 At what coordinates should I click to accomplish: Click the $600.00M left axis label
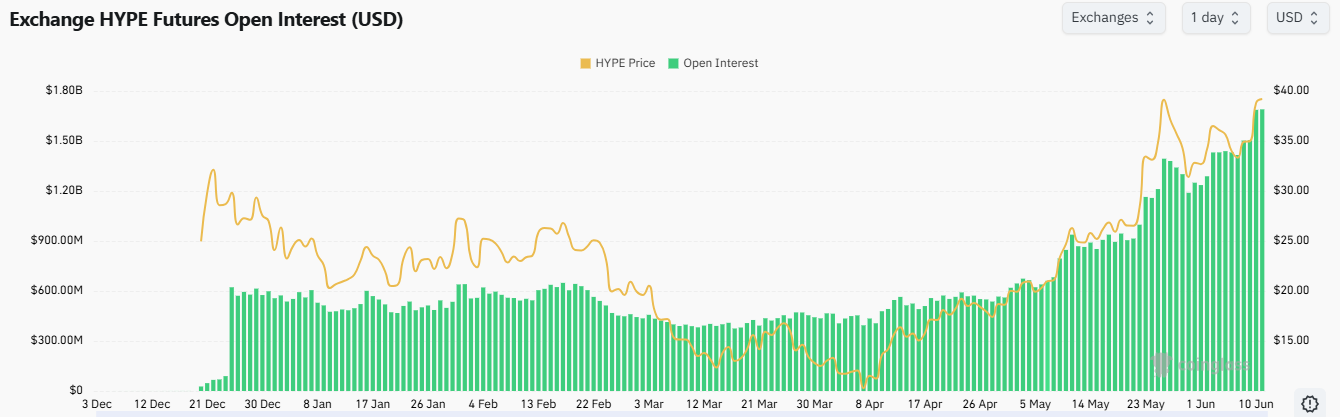pyautogui.click(x=59, y=290)
